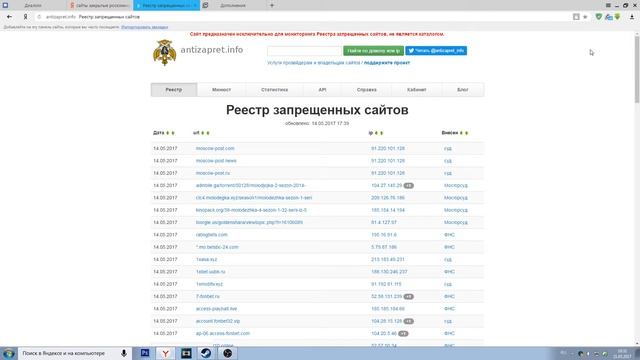The width and height of the screenshot is (640, 360).
Task: Open OBS from the taskbar
Action: [227, 353]
